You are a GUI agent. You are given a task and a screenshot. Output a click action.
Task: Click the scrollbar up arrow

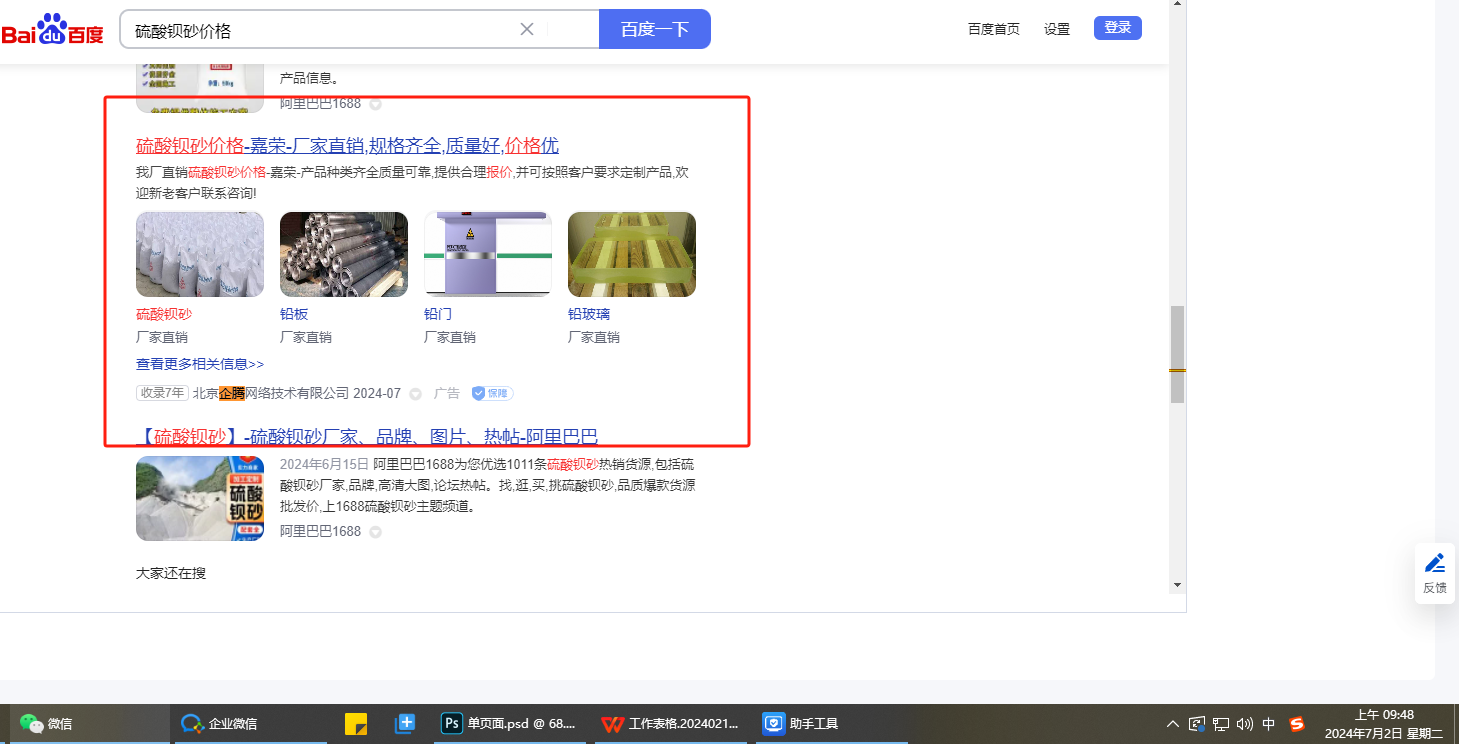pos(1177,4)
